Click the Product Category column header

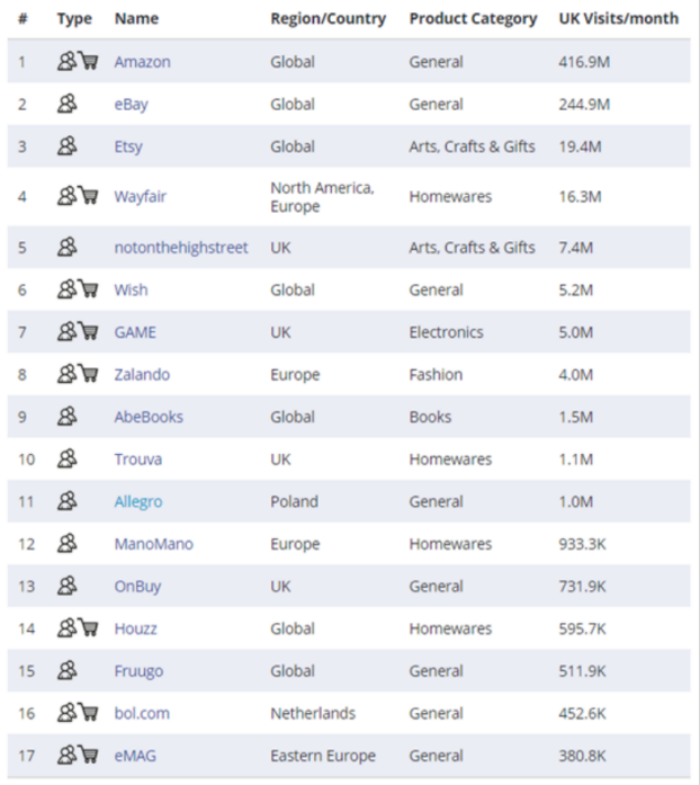473,19
